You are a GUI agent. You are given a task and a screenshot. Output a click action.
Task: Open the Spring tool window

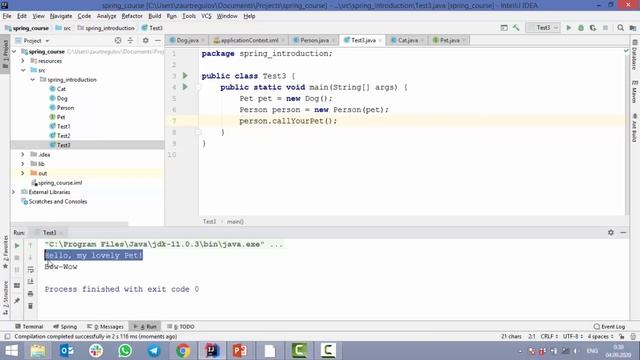(65, 327)
